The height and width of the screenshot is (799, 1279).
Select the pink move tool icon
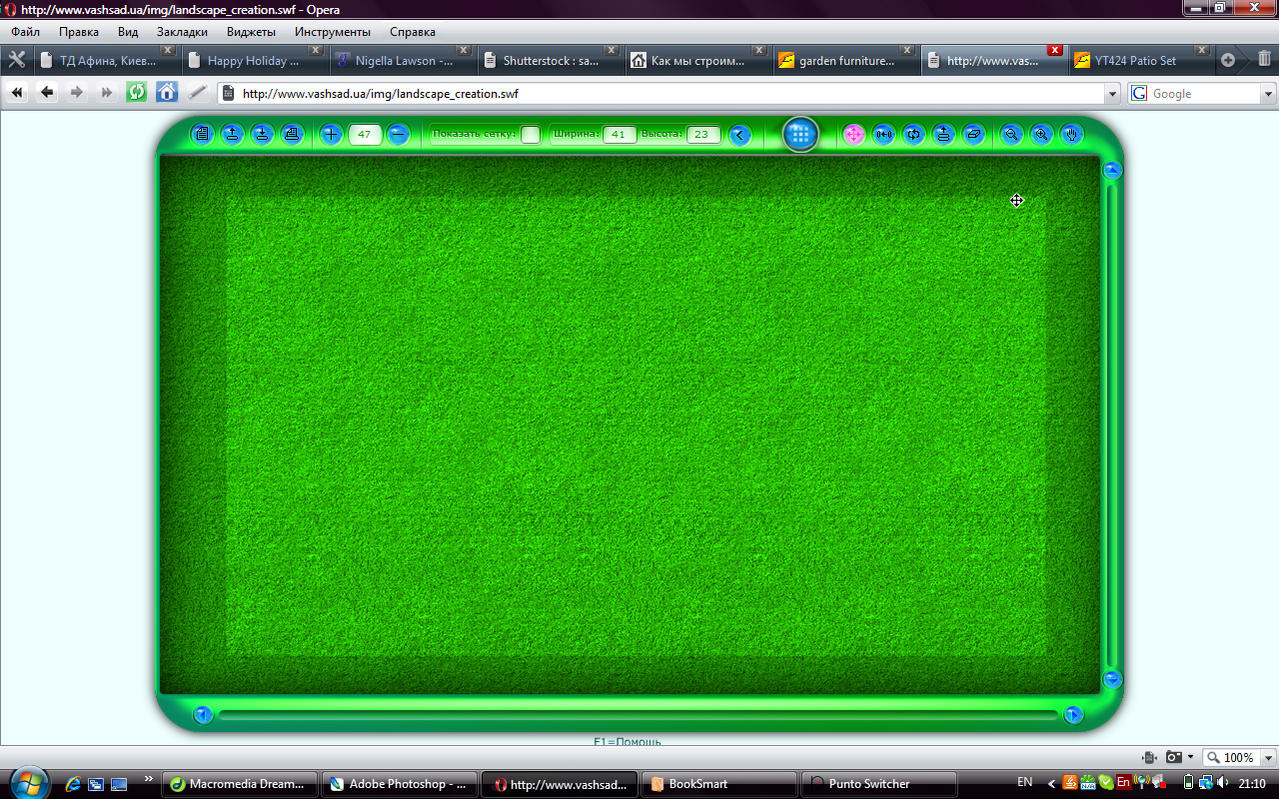tap(853, 134)
